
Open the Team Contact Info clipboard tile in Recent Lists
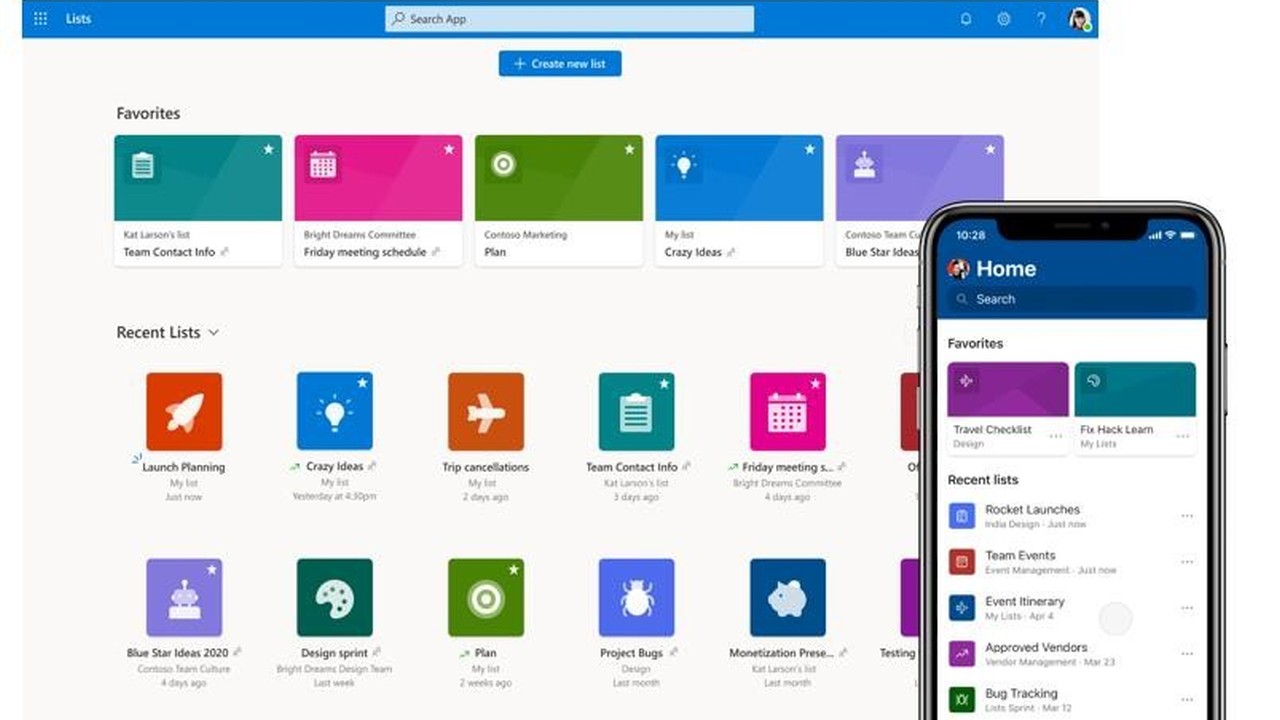pyautogui.click(x=636, y=411)
